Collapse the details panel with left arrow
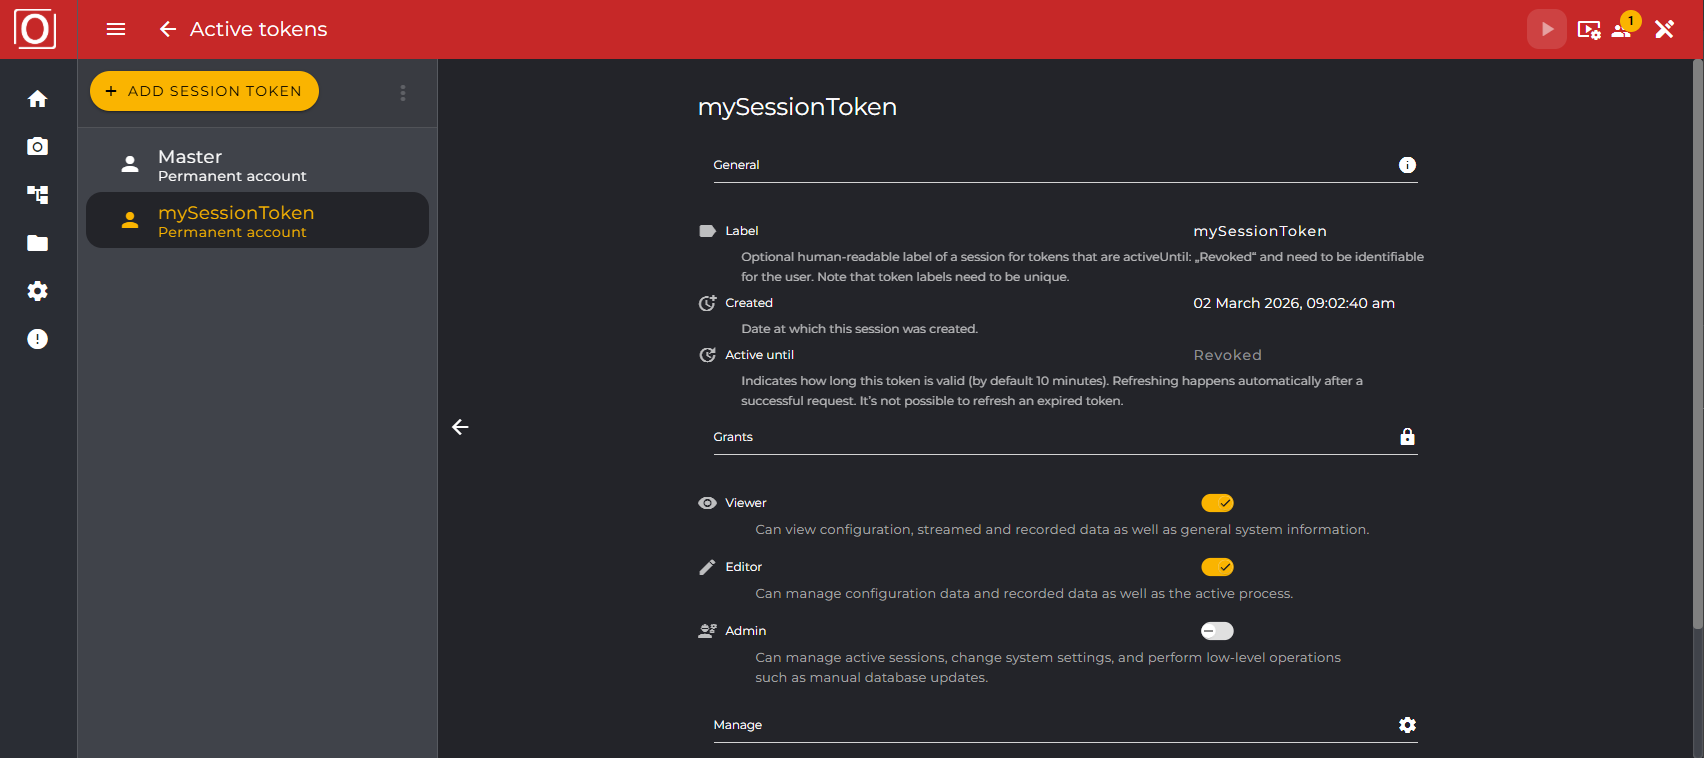The width and height of the screenshot is (1704, 758). click(460, 427)
